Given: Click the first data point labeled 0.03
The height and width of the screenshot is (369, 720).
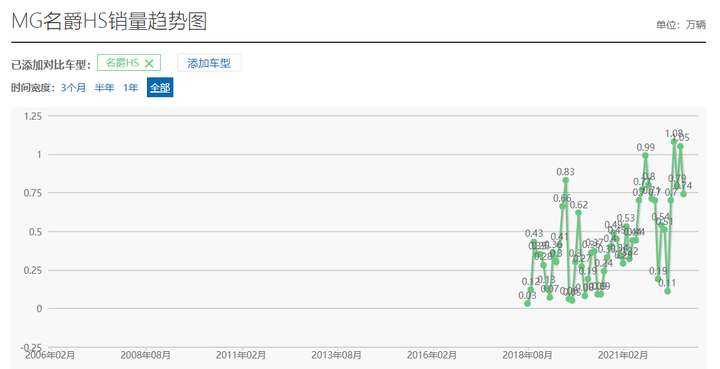Looking at the screenshot, I should 528,303.
